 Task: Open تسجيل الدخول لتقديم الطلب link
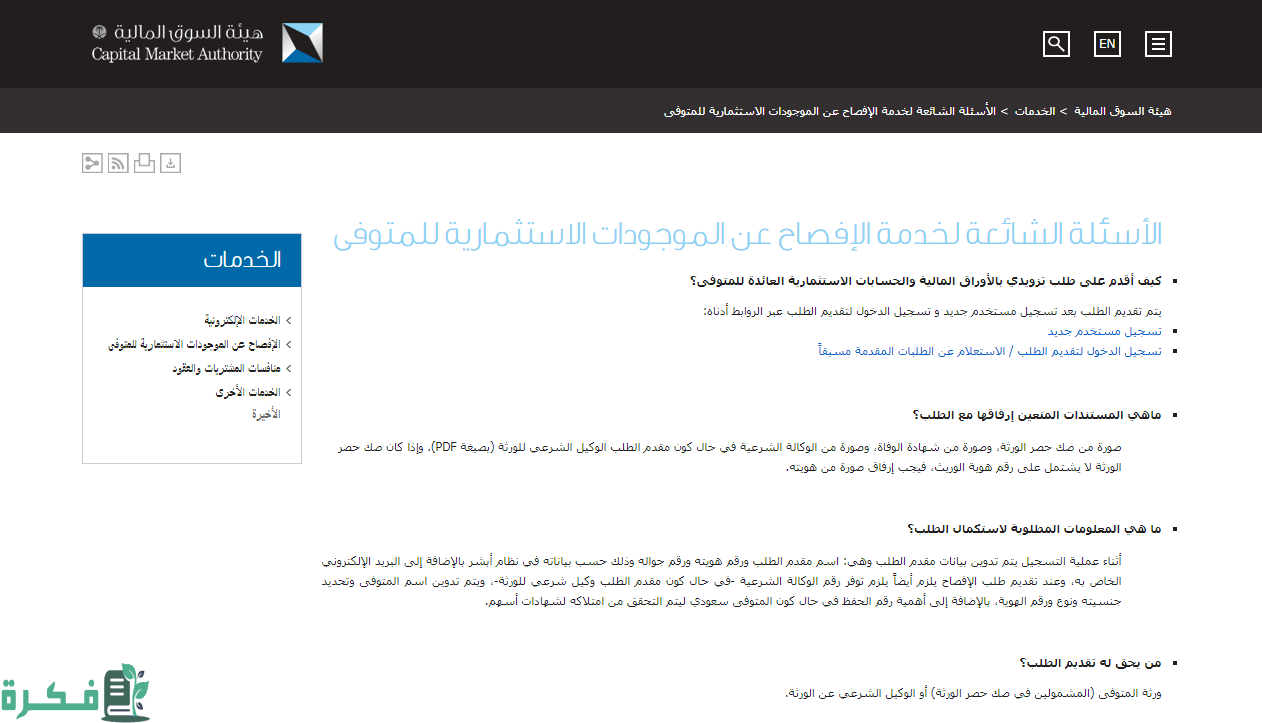click(x=989, y=351)
